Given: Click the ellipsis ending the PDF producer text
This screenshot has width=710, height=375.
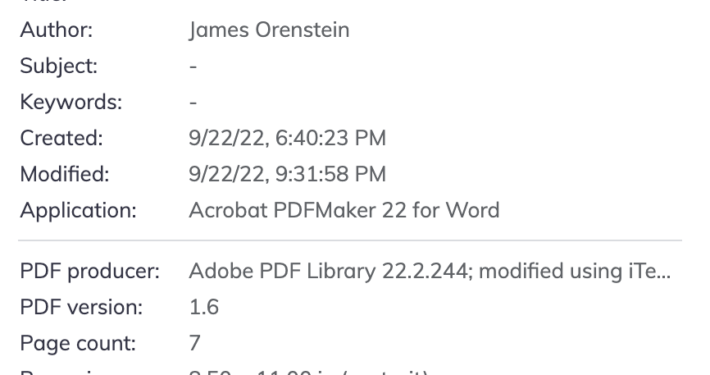Looking at the screenshot, I should click(664, 276).
